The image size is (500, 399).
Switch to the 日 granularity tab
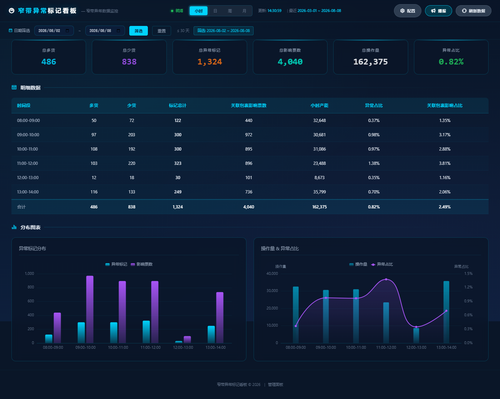[215, 11]
